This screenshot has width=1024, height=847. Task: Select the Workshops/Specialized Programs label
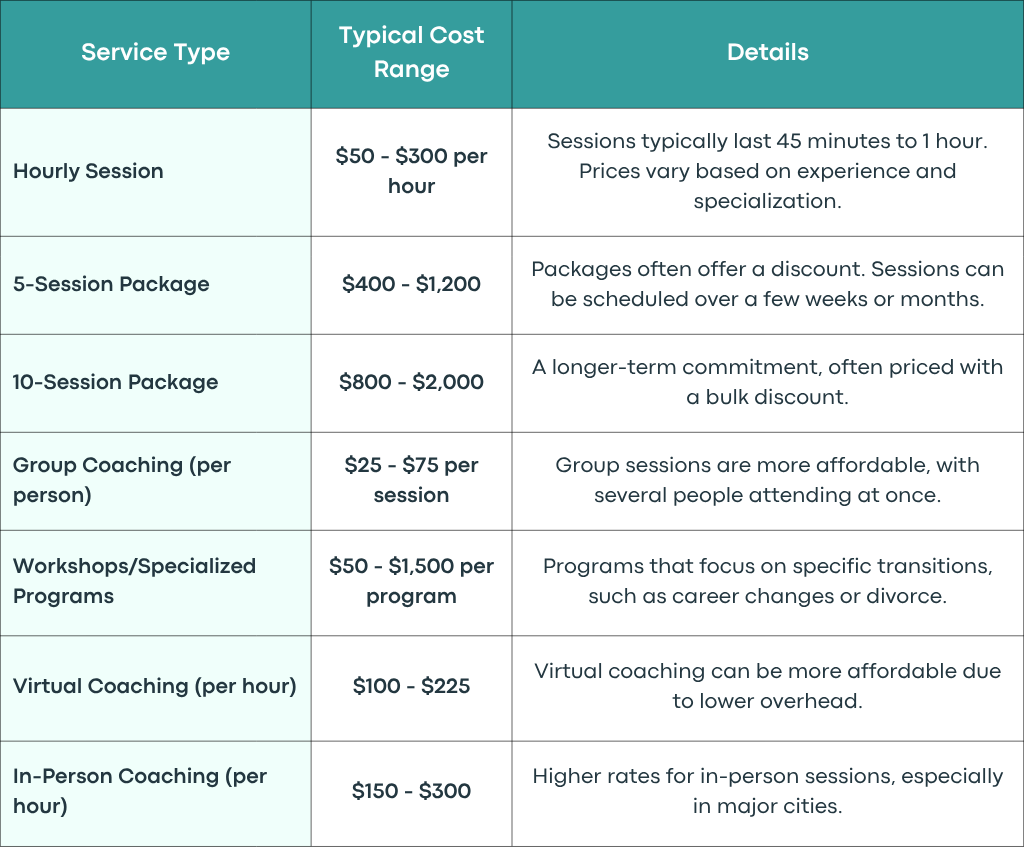pos(135,581)
